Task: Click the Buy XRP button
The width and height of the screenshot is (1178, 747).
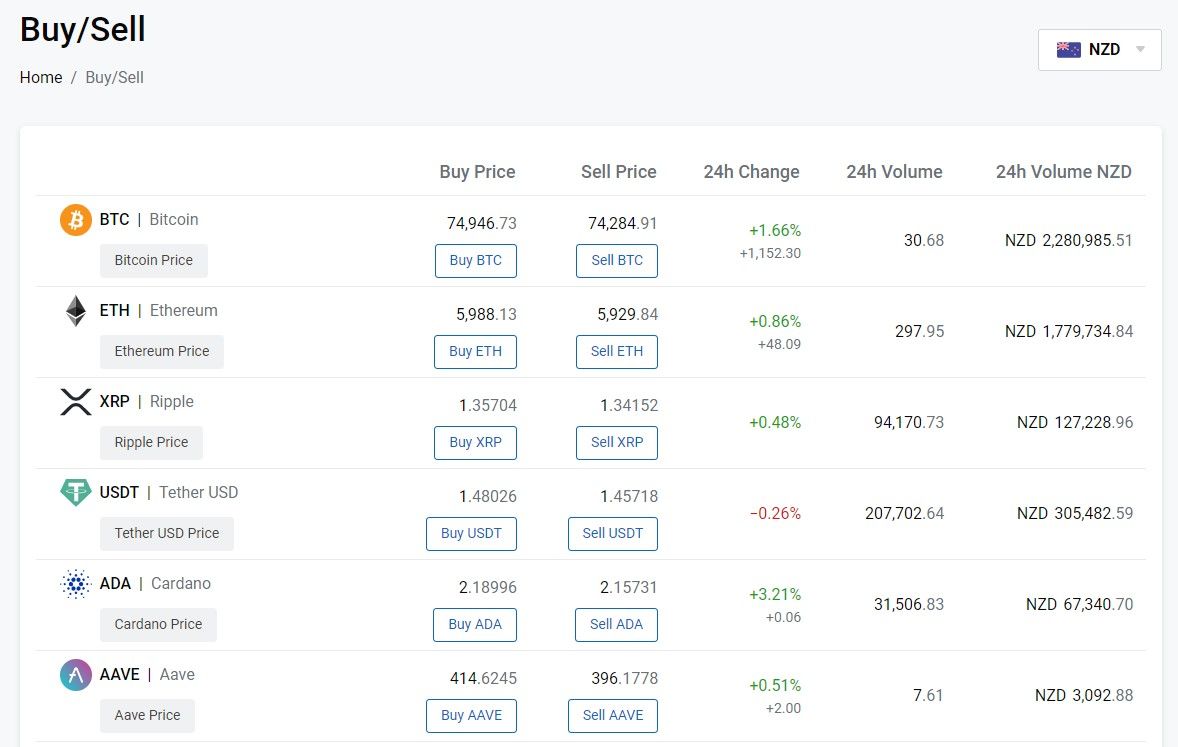Action: coord(476,443)
